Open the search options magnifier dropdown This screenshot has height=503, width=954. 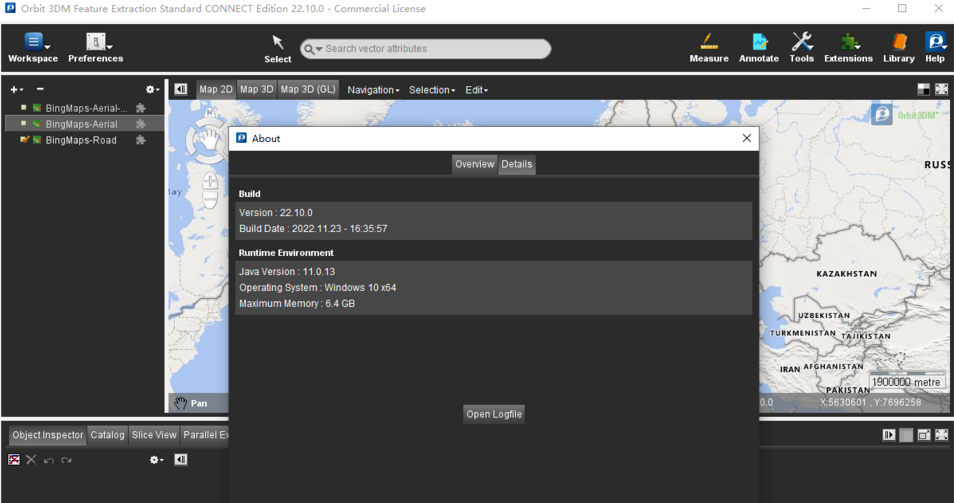[313, 49]
